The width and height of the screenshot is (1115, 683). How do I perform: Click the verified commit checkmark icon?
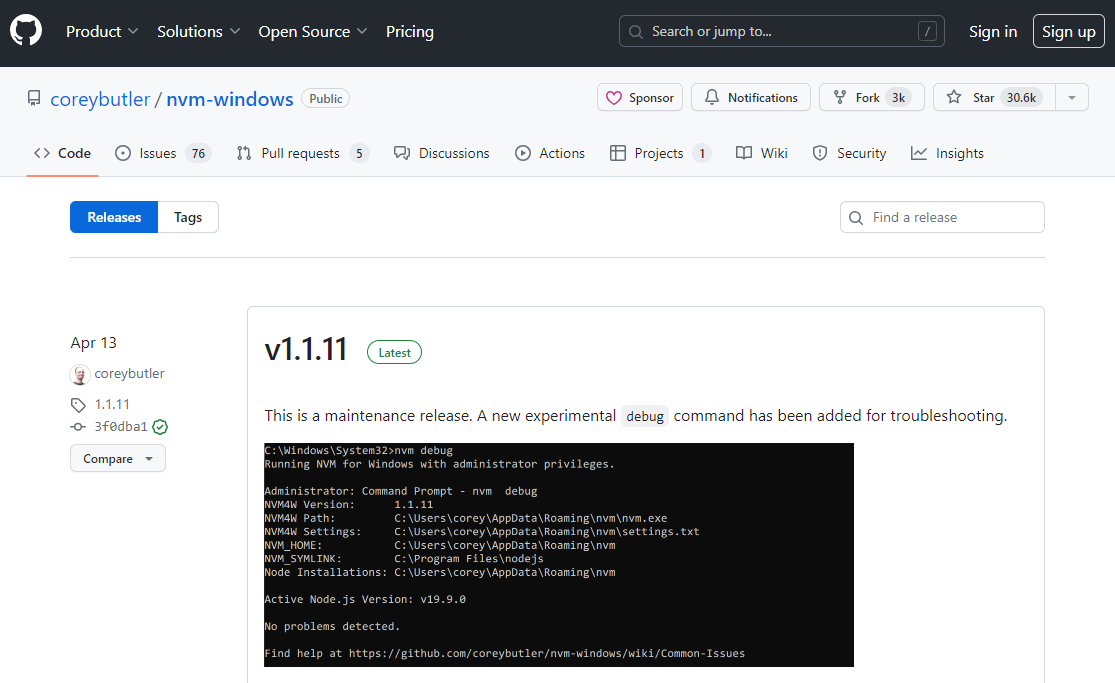tap(161, 427)
